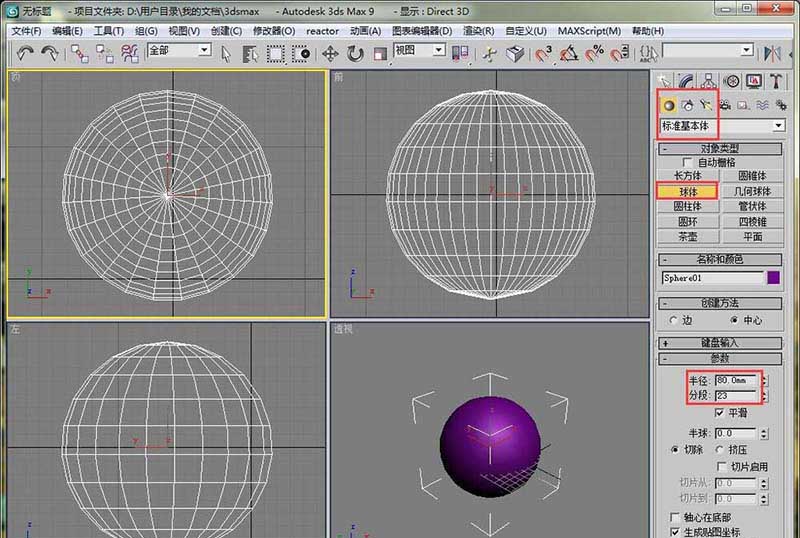The image size is (800, 538).
Task: Switch to the Hierarchy panel tab
Action: coord(709,81)
